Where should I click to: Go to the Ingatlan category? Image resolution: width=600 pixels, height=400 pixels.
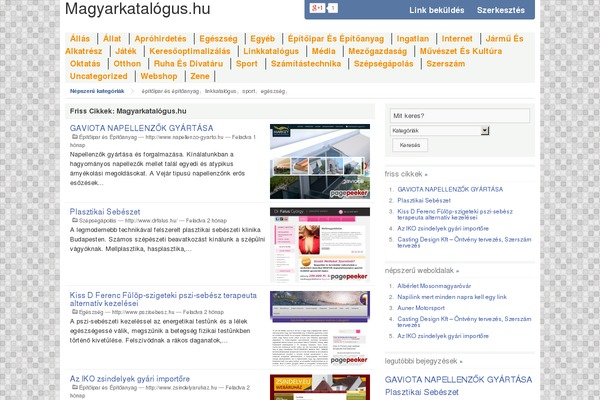pyautogui.click(x=412, y=39)
